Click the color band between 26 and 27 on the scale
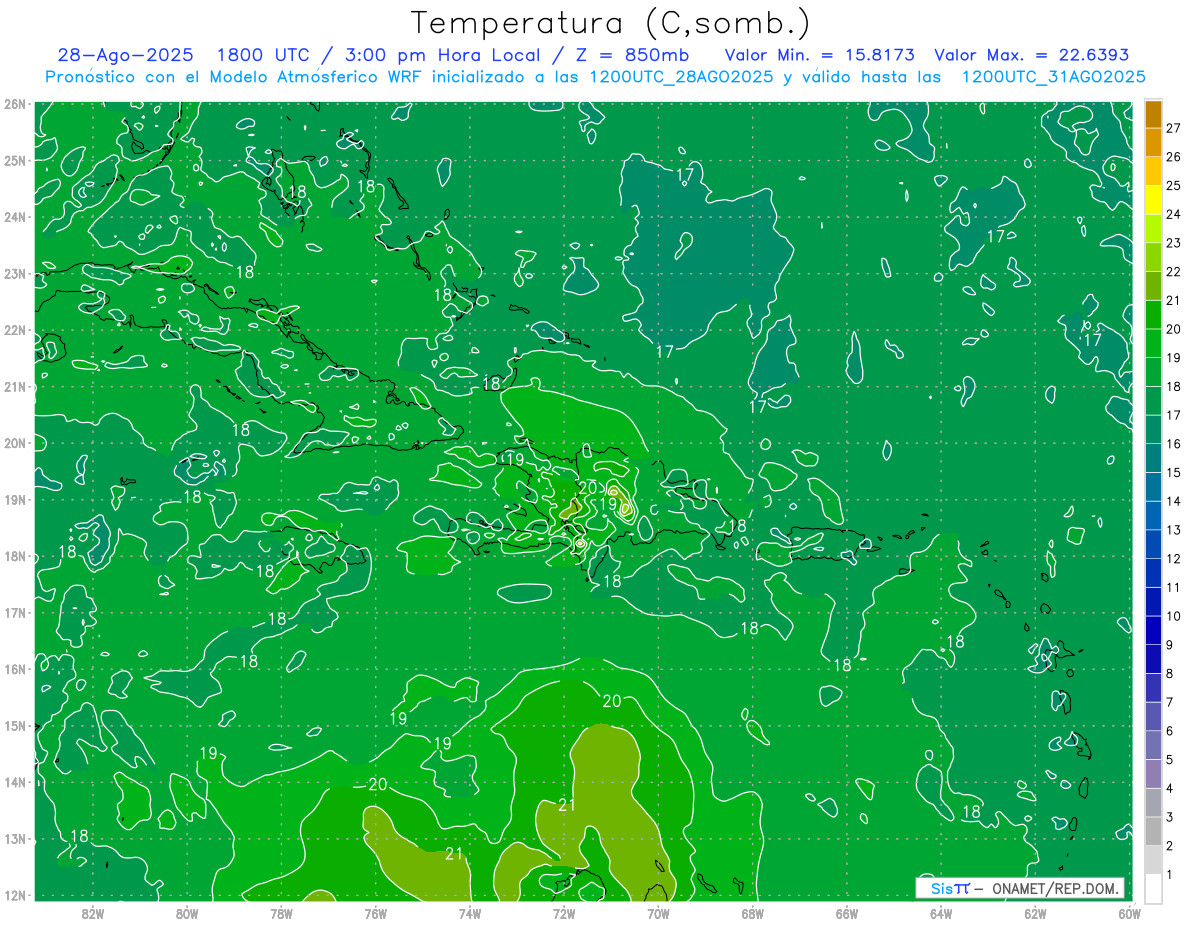Image resolution: width=1200 pixels, height=927 pixels. (1153, 143)
